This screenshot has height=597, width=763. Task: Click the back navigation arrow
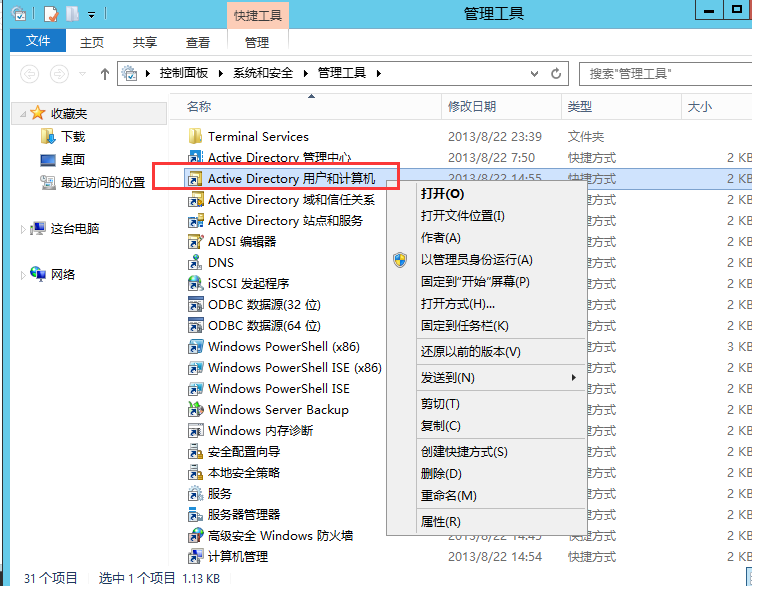coord(30,74)
